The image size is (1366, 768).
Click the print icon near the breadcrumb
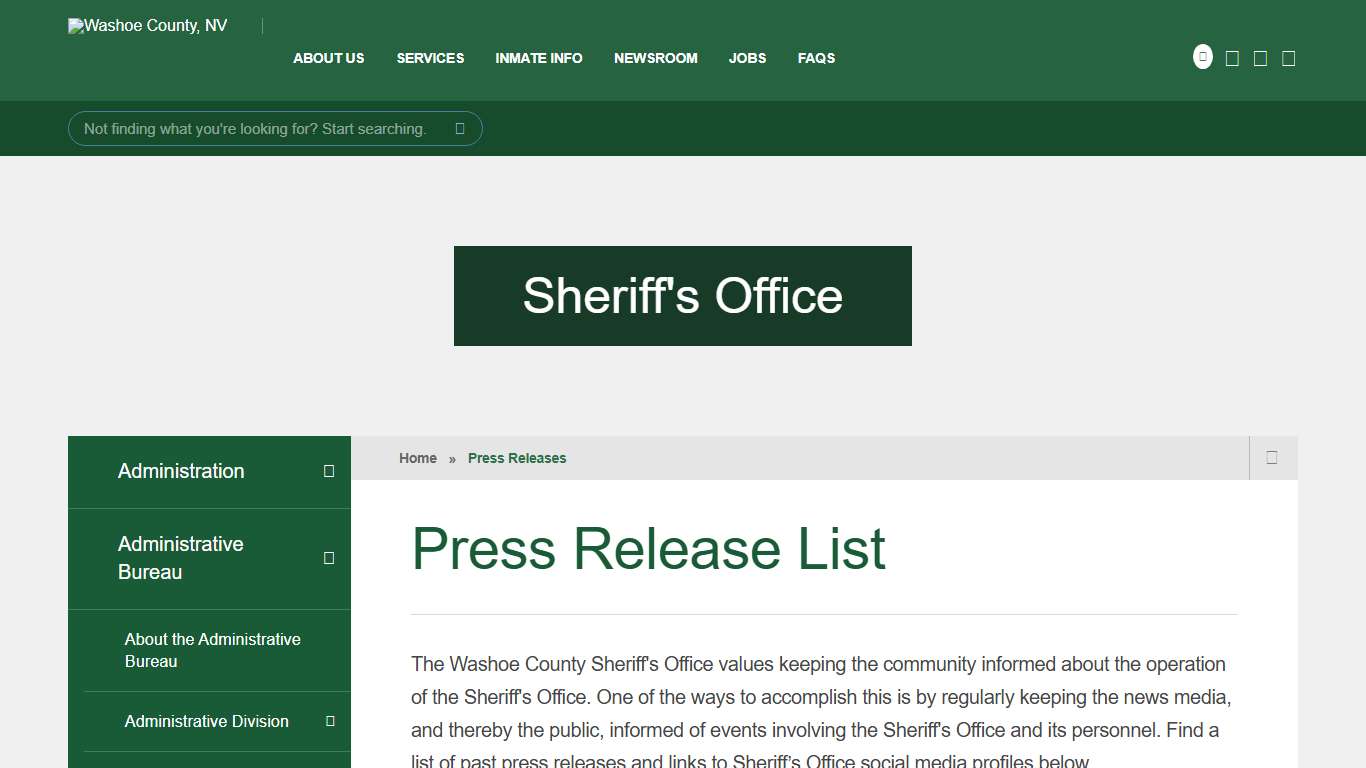coord(1272,457)
